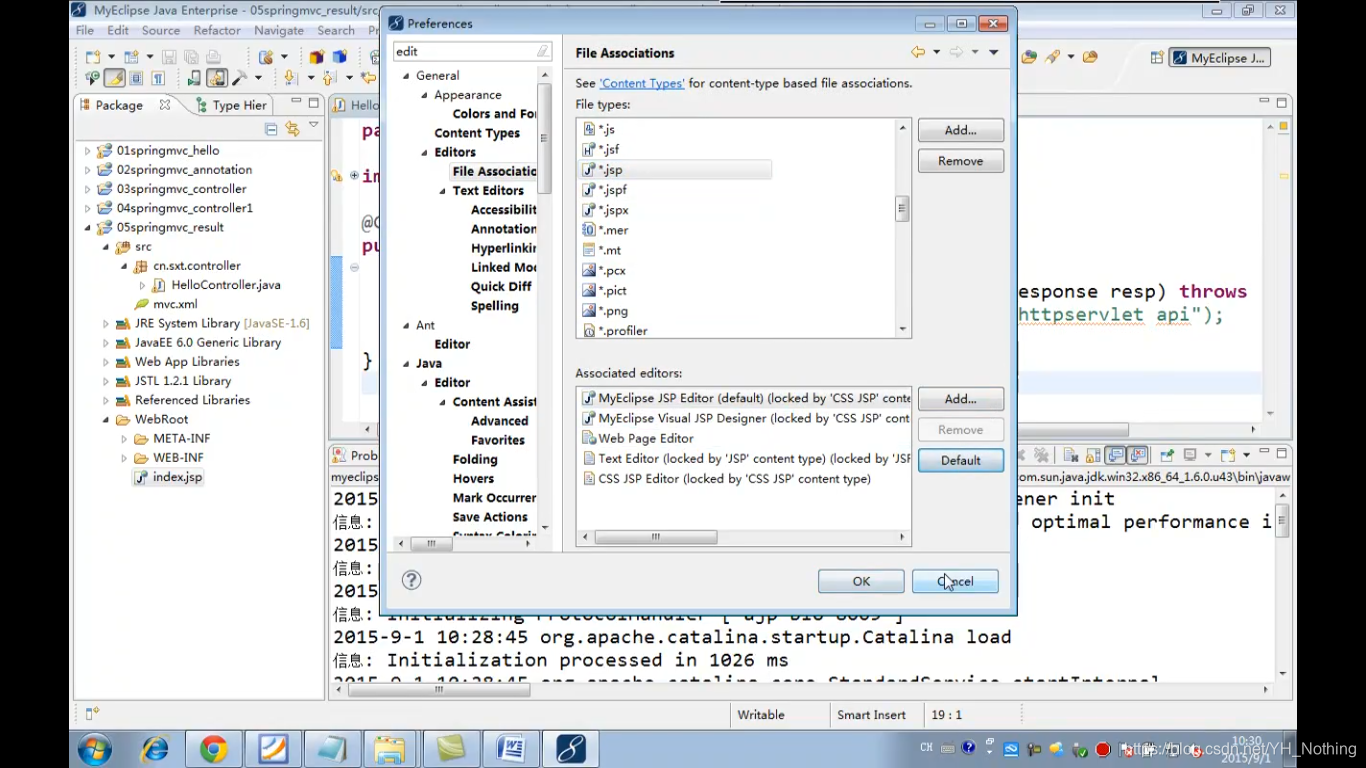Click the hammer build tool icon
The height and width of the screenshot is (768, 1366).
pyautogui.click(x=240, y=78)
